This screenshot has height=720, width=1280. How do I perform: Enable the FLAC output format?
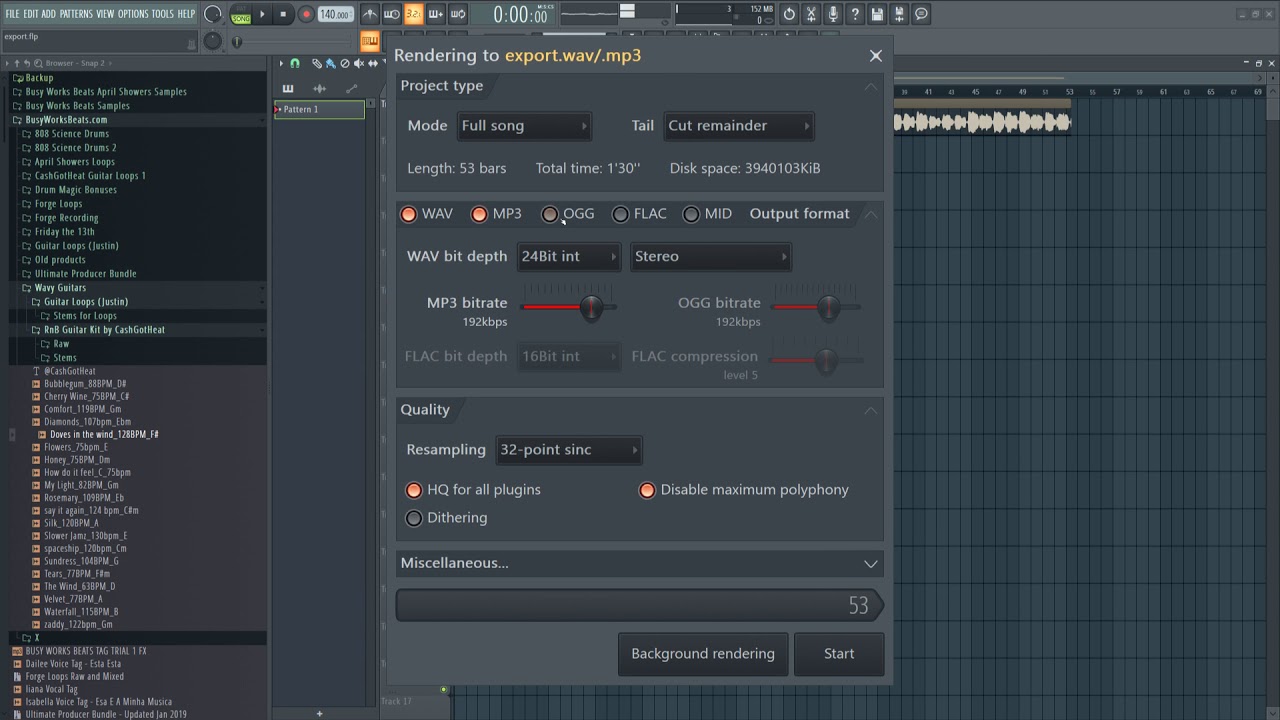click(621, 214)
